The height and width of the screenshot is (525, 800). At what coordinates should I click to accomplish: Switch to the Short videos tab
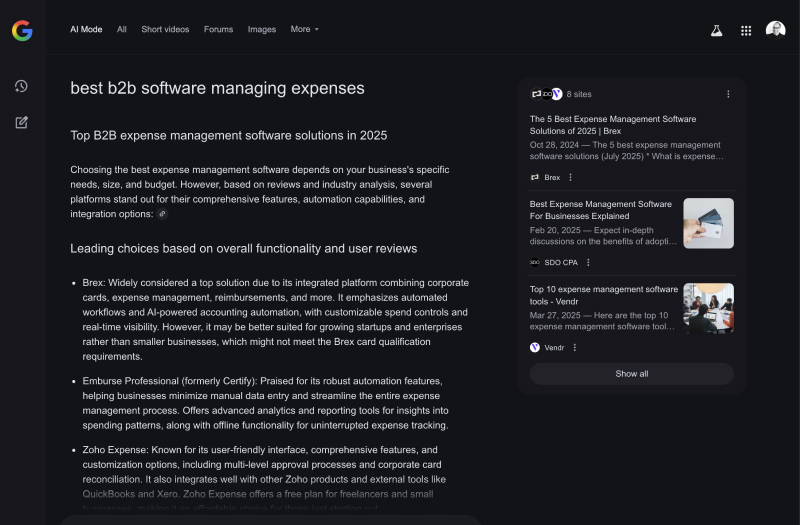[165, 29]
